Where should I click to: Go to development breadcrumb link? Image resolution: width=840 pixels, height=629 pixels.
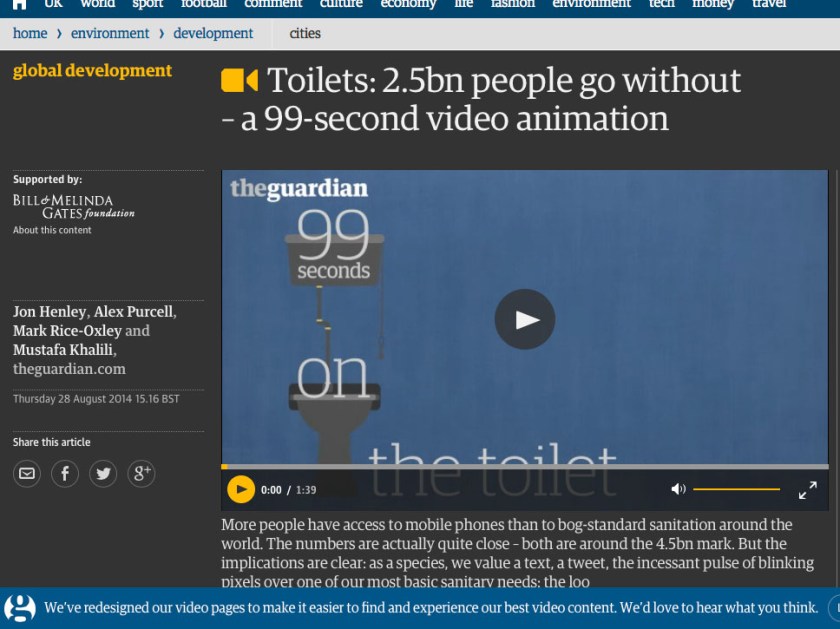tap(213, 33)
